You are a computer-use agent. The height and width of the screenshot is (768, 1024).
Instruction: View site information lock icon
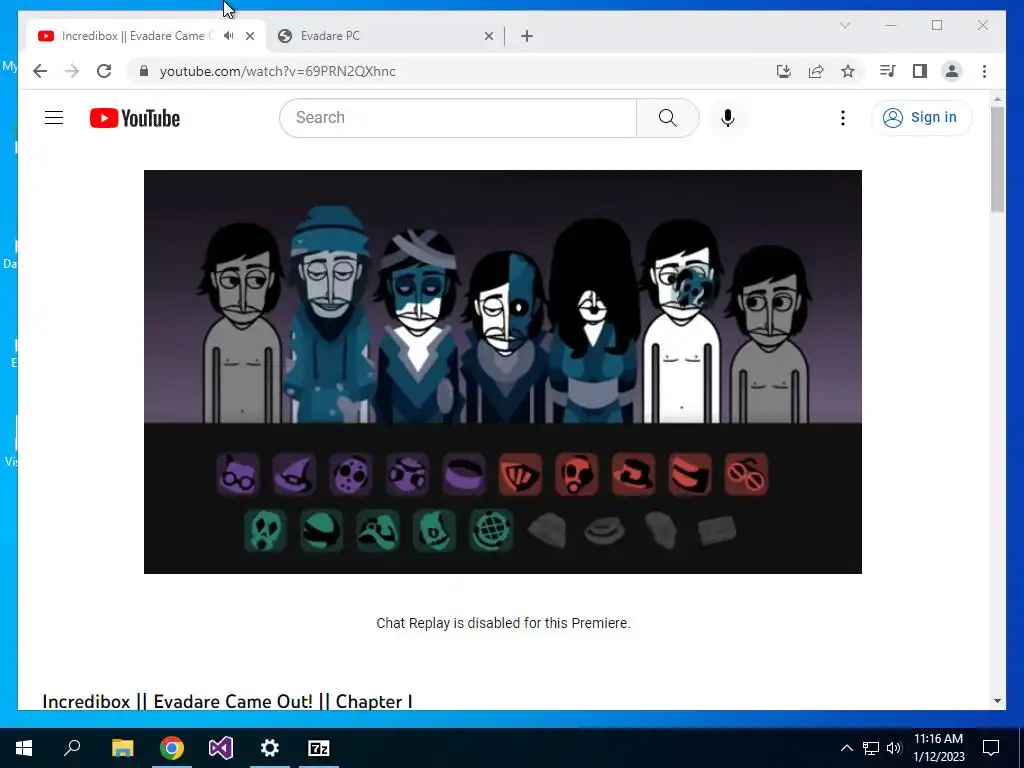pos(144,71)
